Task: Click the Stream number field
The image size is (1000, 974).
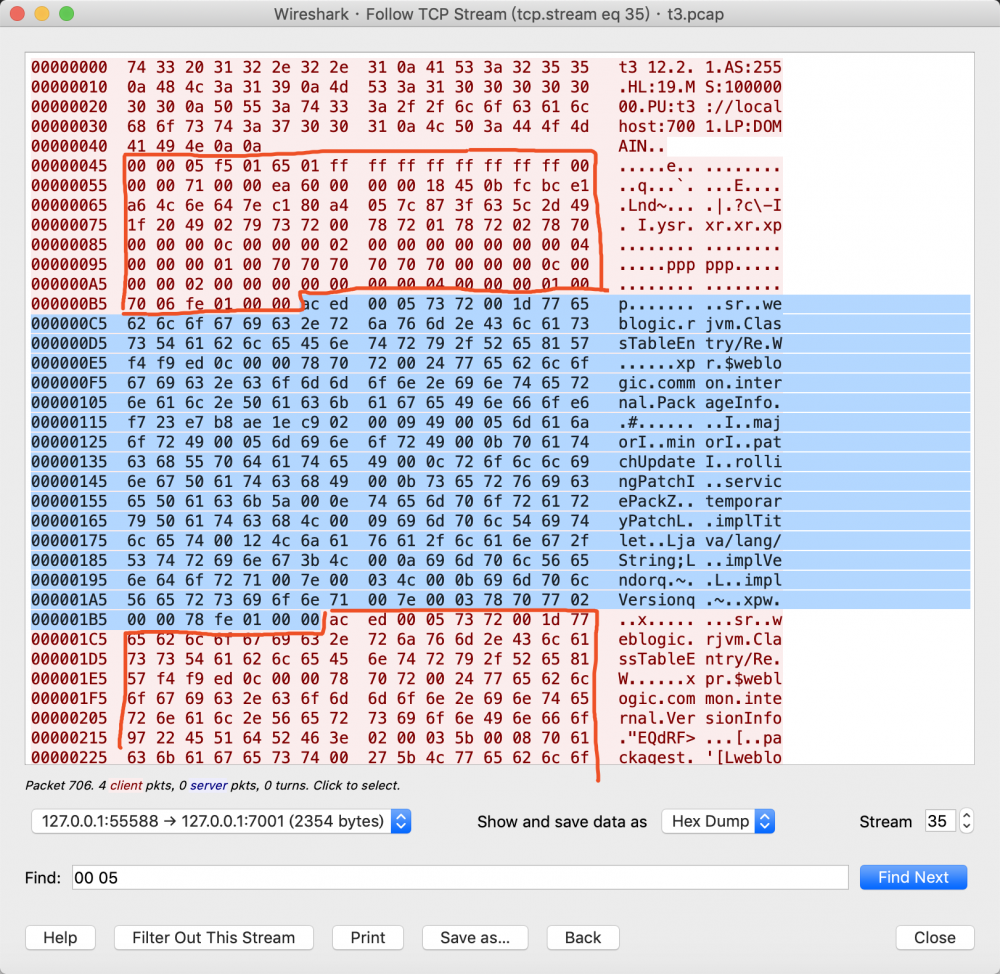Action: click(940, 821)
